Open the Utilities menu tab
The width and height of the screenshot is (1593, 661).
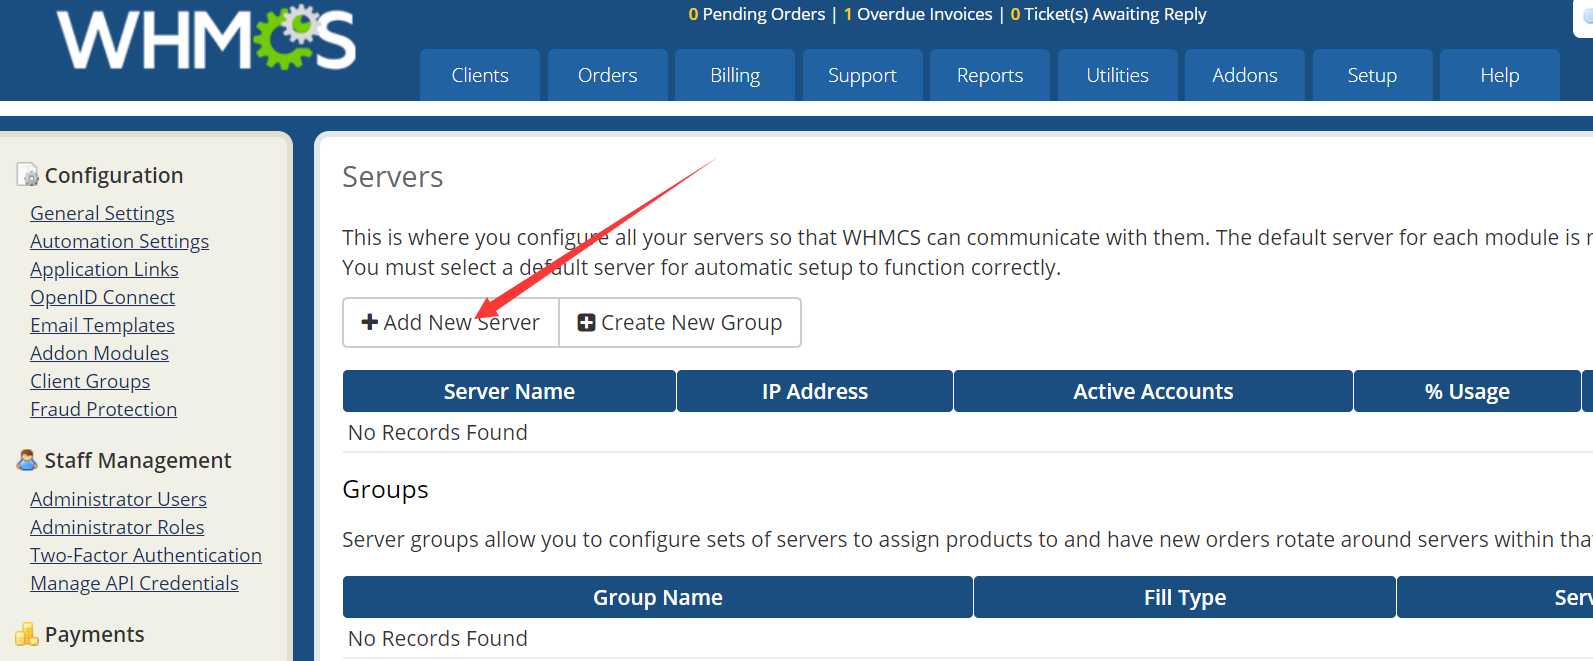point(1117,75)
